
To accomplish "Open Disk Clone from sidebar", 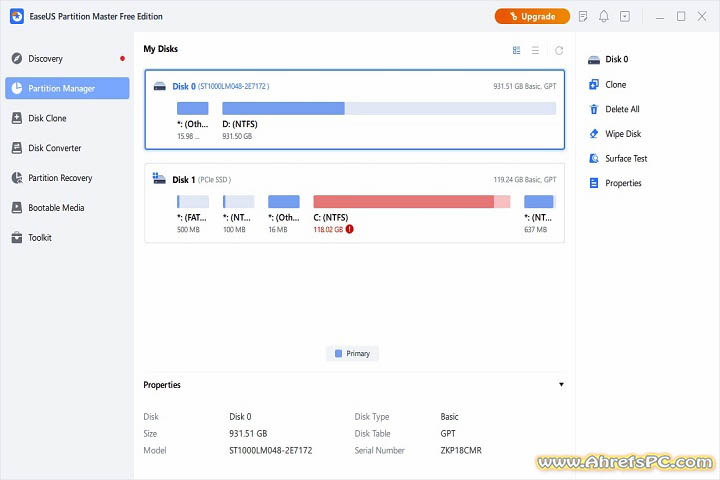I will click(67, 118).
